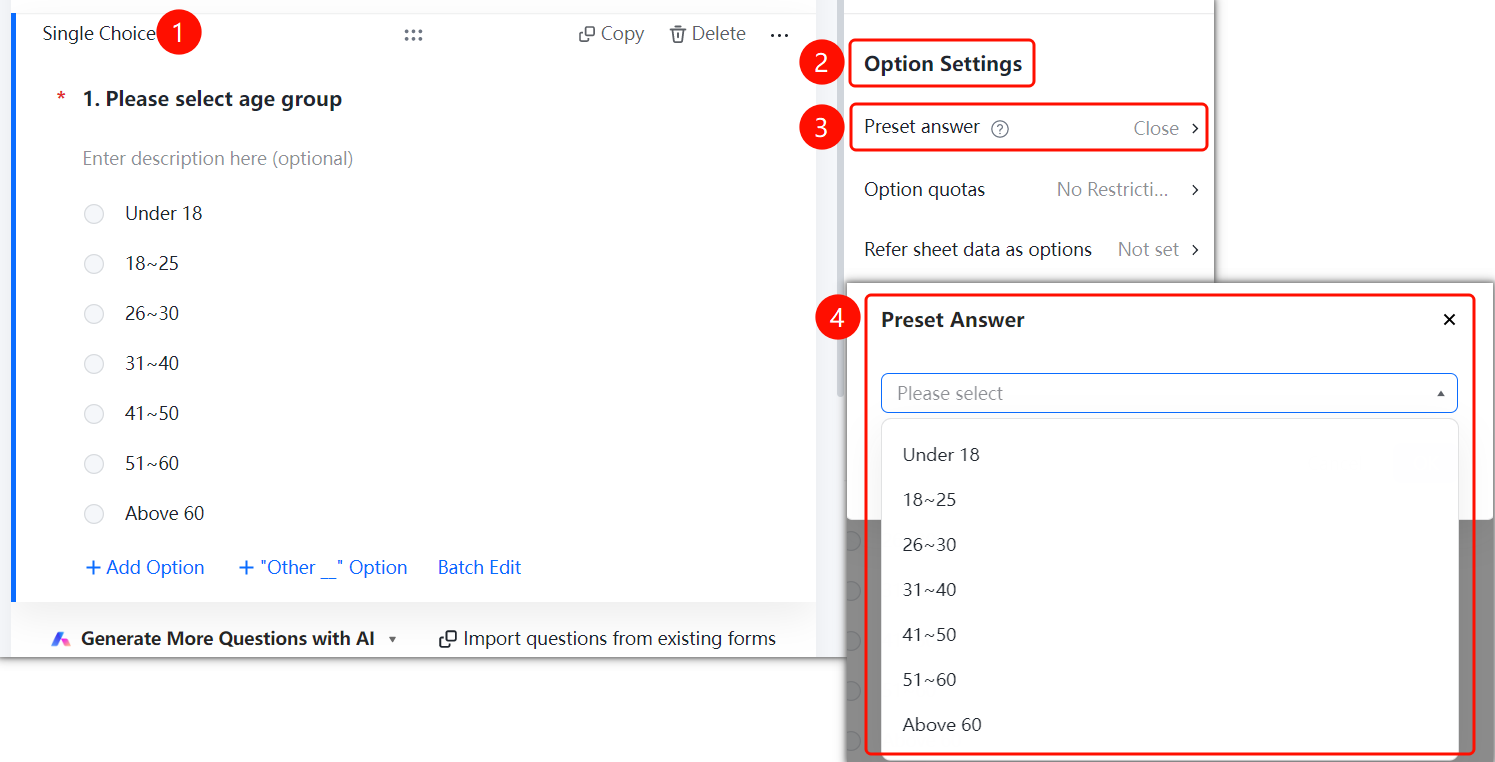
Task: Click the description input field
Action: click(x=218, y=159)
